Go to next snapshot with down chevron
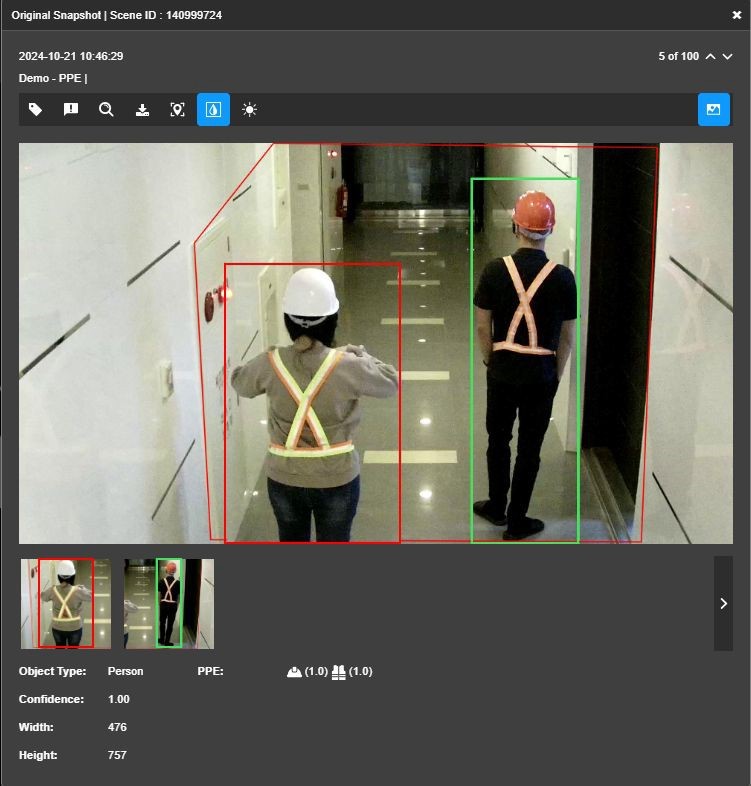Image resolution: width=751 pixels, height=786 pixels. coord(727,57)
